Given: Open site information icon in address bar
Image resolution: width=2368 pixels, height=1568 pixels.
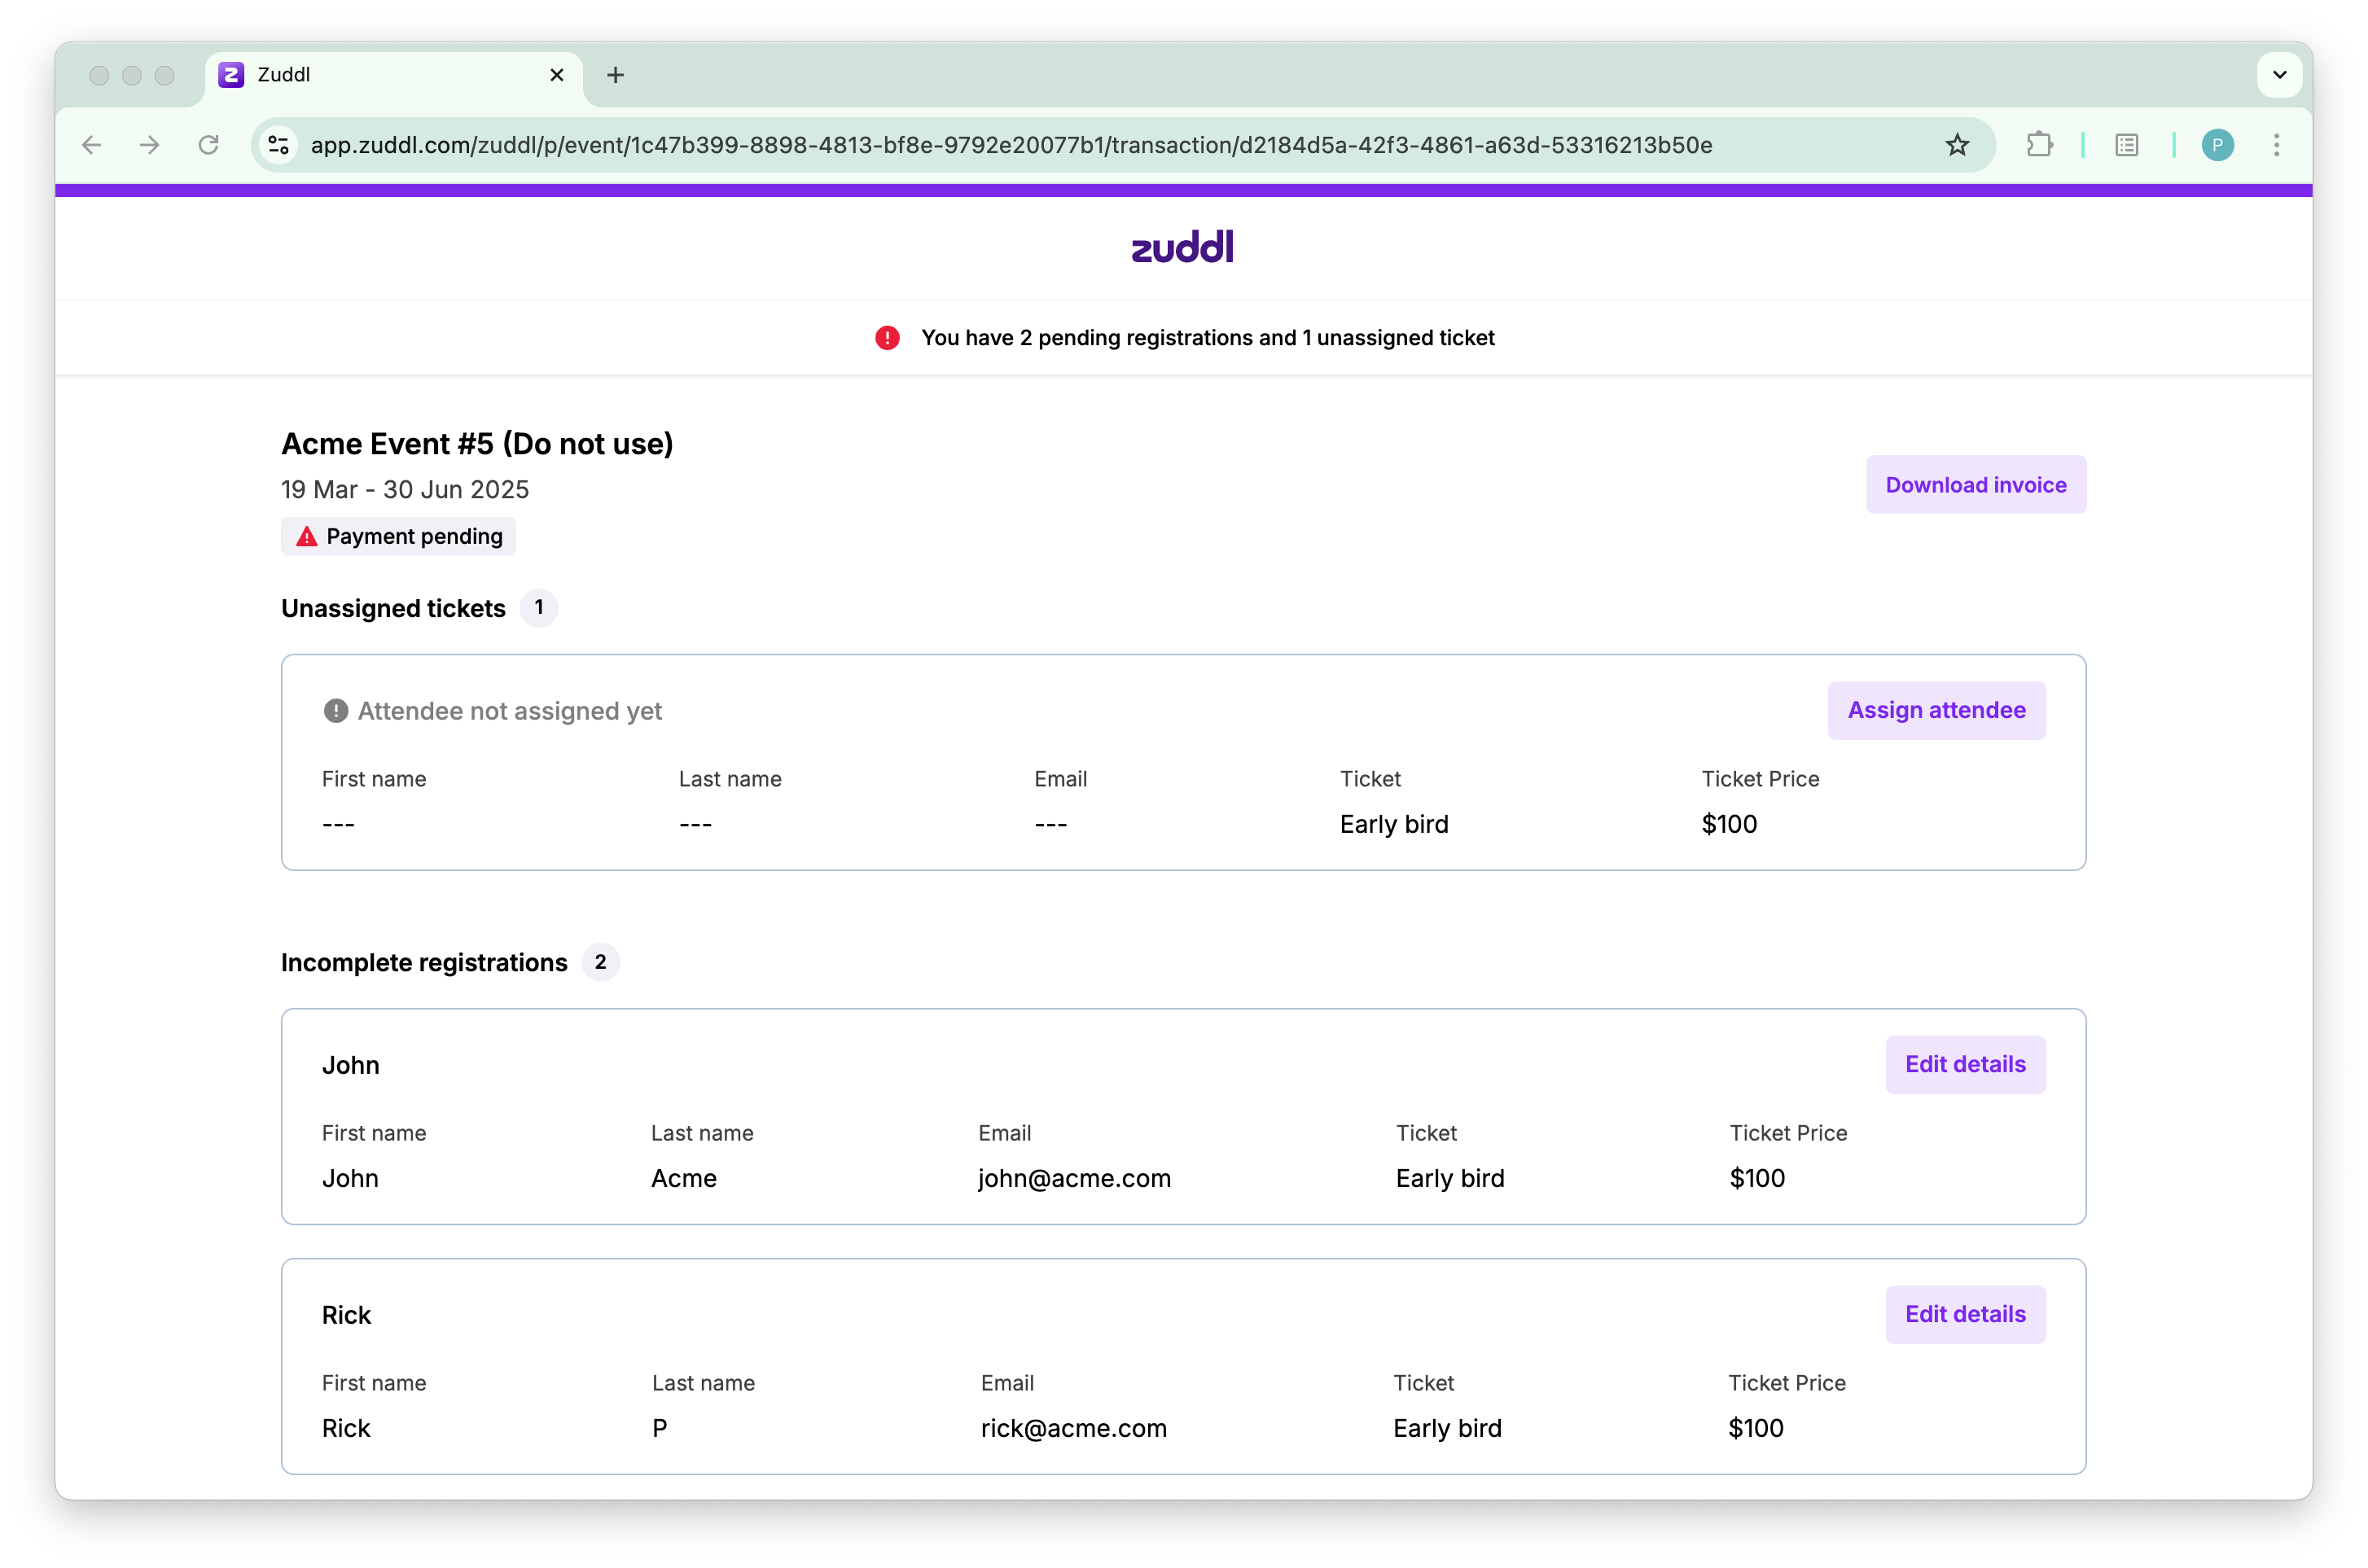Looking at the screenshot, I should coord(279,145).
